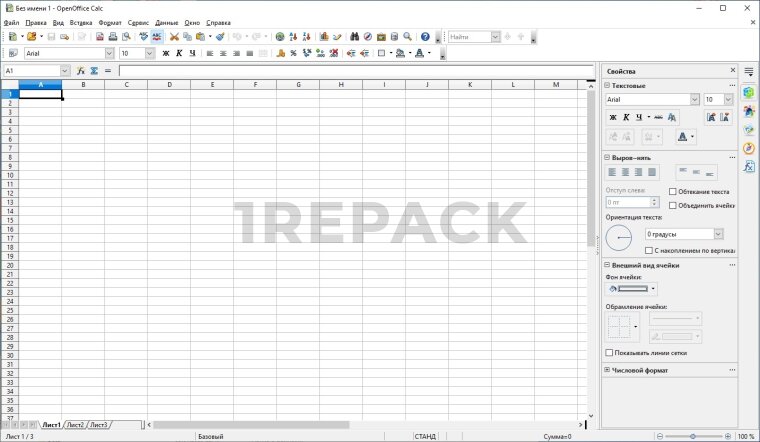Screen dimensions: 760x442
Task: Click the 'СТАНД' selection mode in status bar
Action: click(426, 437)
